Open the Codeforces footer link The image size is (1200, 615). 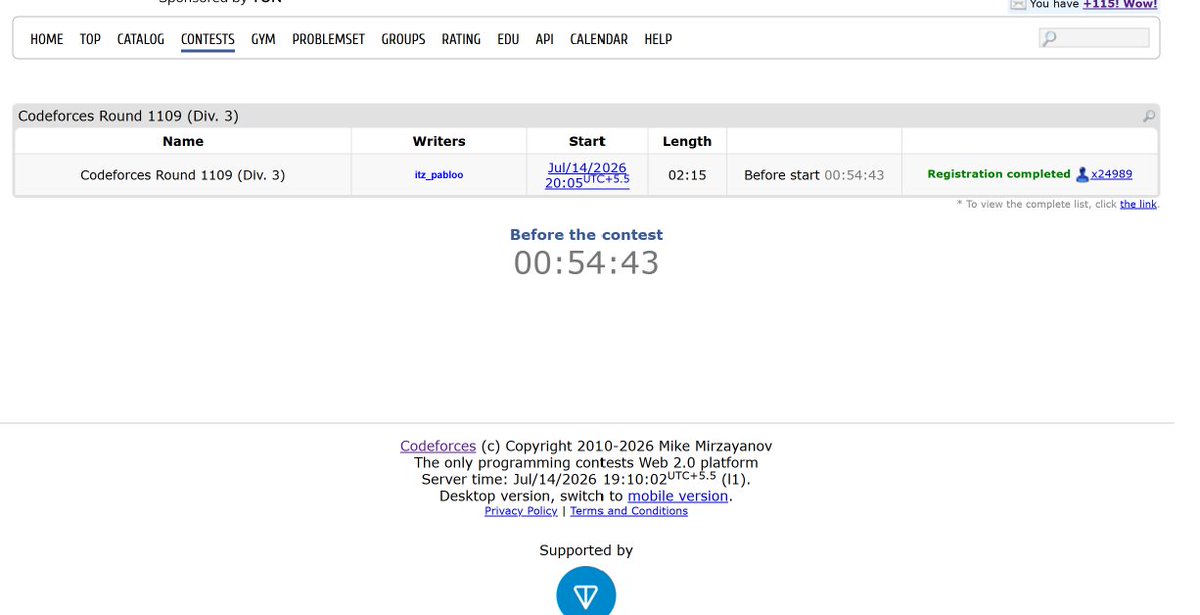(x=438, y=446)
